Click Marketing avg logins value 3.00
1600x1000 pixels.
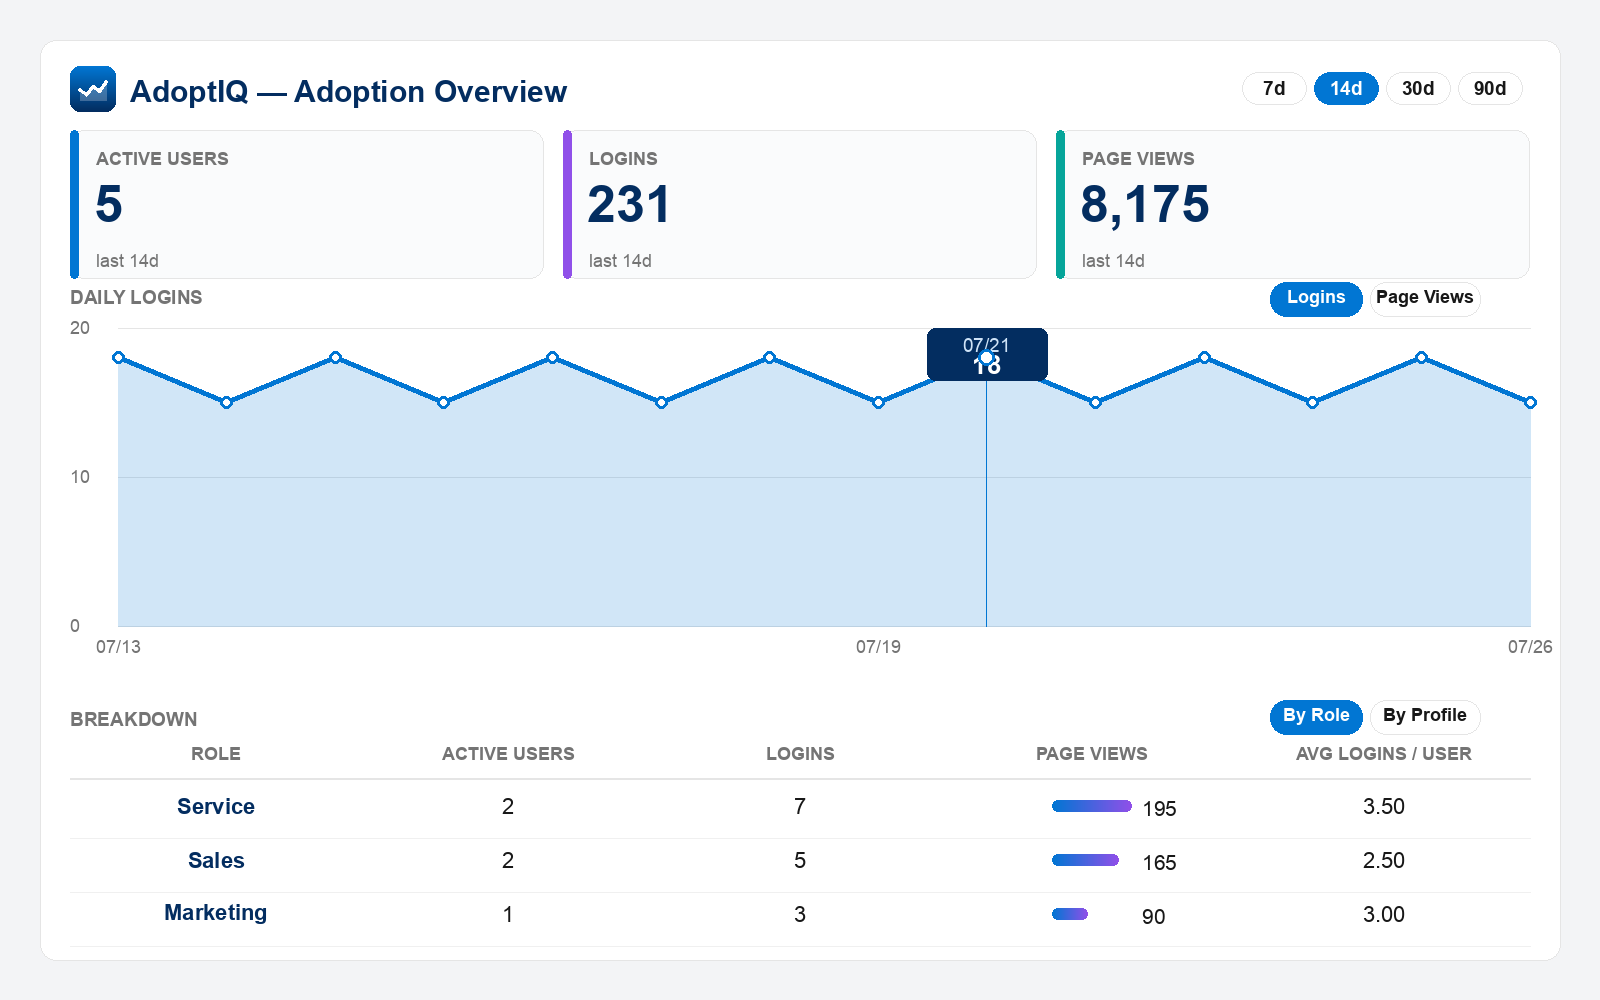point(1384,915)
